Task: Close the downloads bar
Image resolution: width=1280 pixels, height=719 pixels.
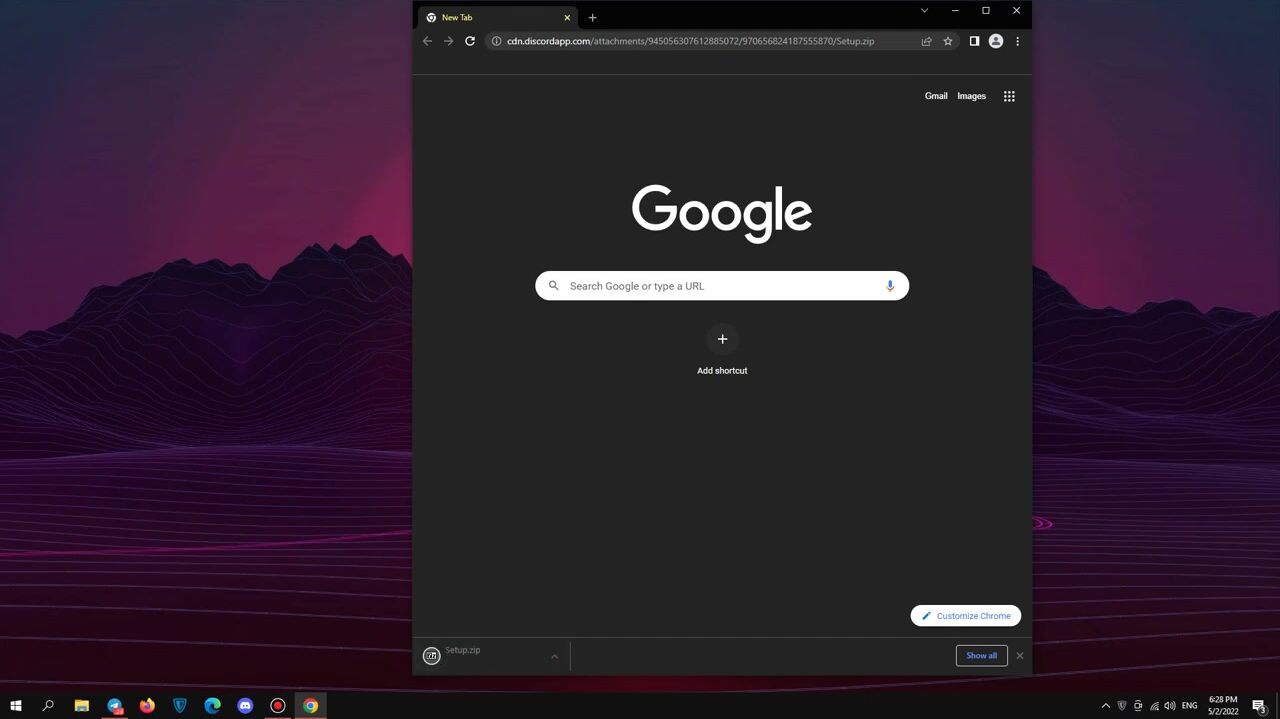Action: pos(1020,656)
